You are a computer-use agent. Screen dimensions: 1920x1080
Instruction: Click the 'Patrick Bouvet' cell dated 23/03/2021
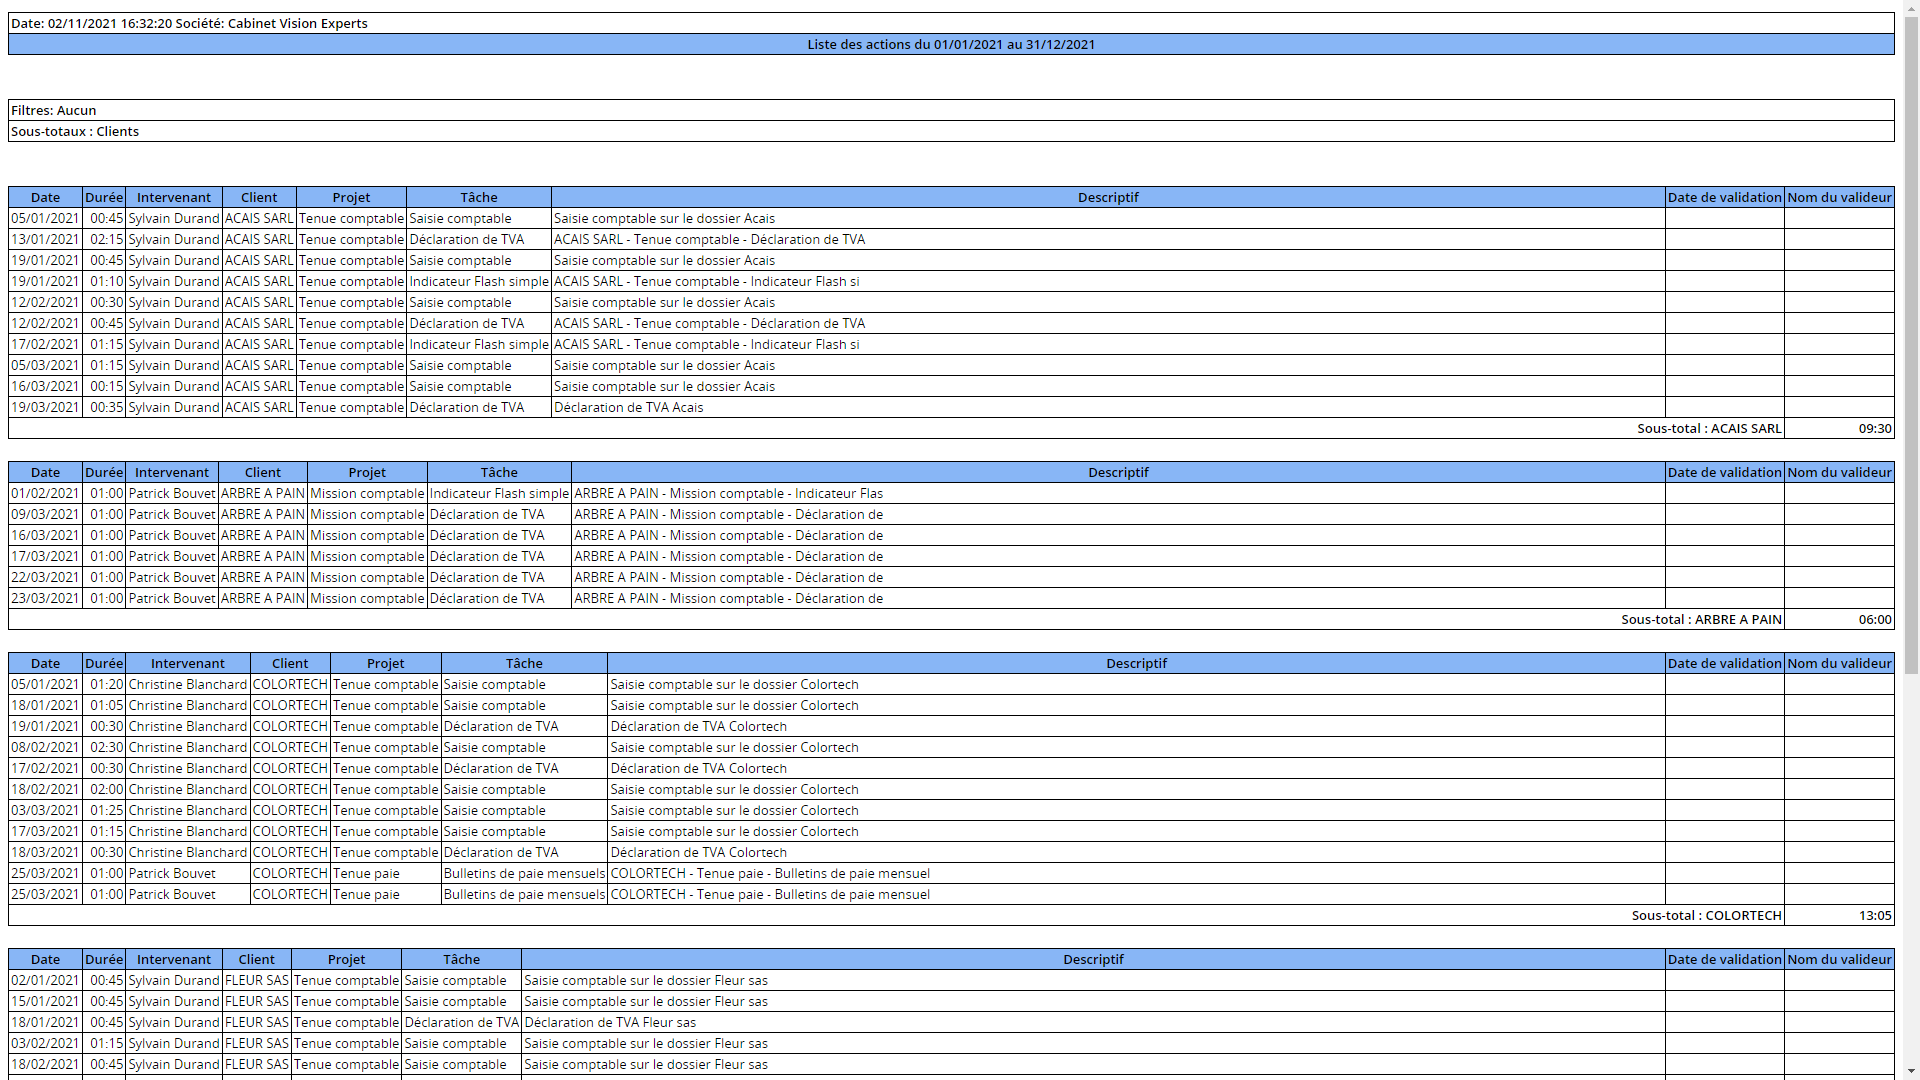(x=171, y=598)
